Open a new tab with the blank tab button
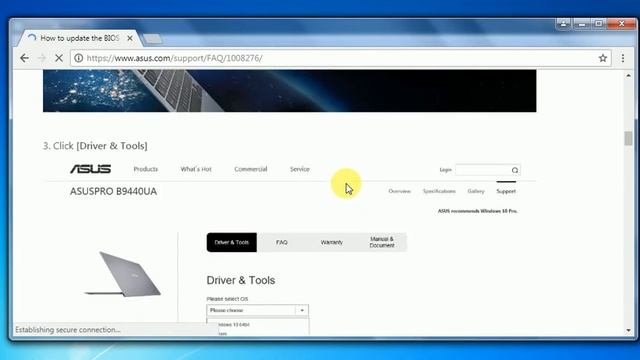Screen dimensions: 640x360 click(153, 39)
